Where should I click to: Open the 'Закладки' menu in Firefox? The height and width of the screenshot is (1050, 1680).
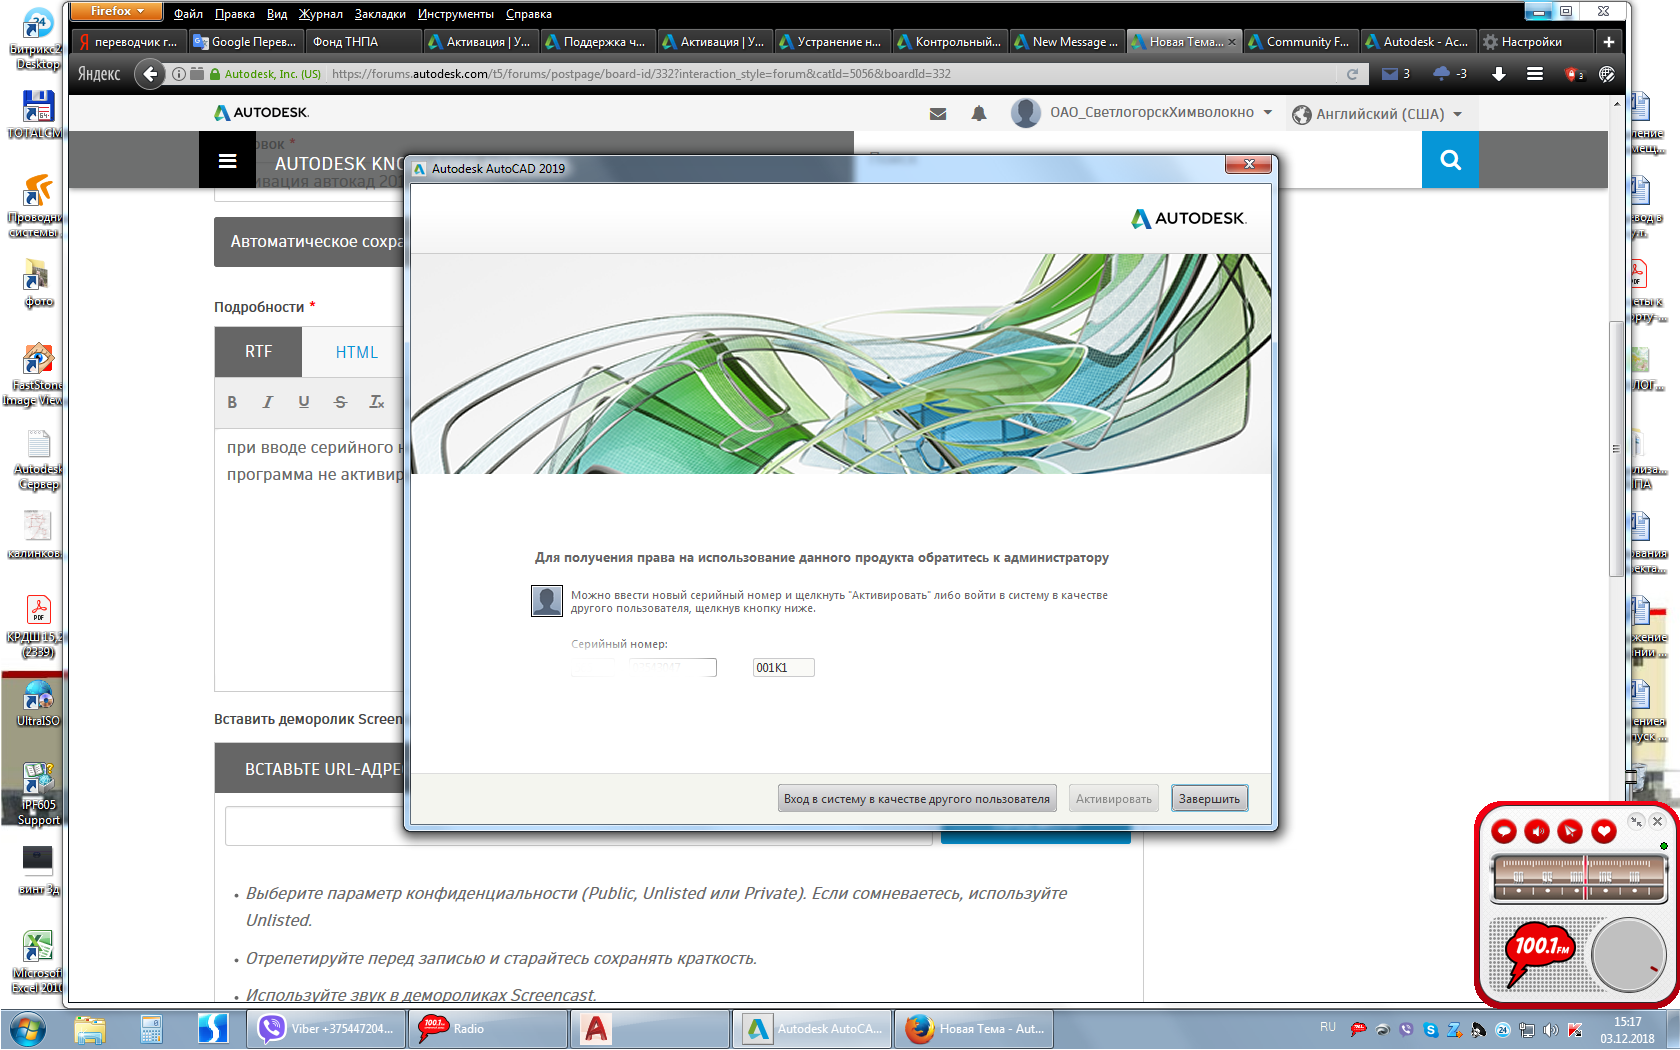point(380,14)
